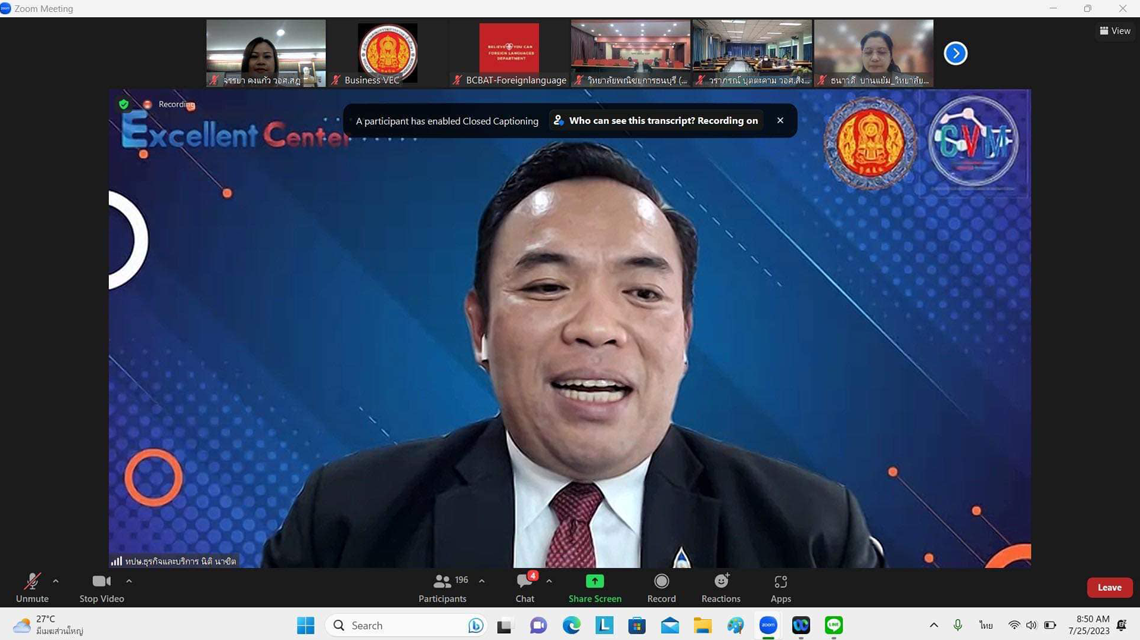Select the last visible participant video thumbnail
This screenshot has height=640, width=1140.
(x=874, y=53)
